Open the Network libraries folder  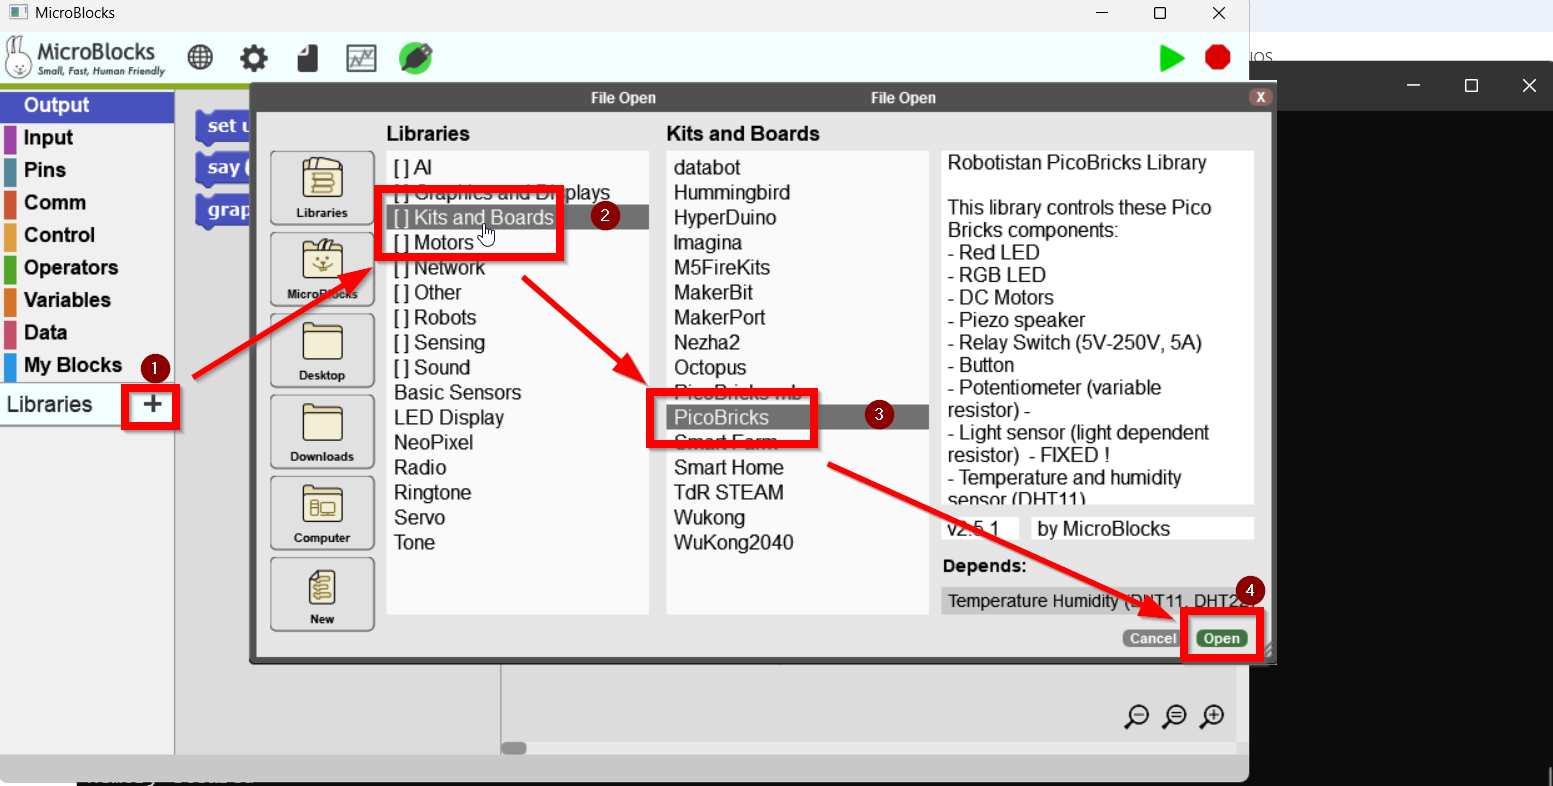(518, 268)
